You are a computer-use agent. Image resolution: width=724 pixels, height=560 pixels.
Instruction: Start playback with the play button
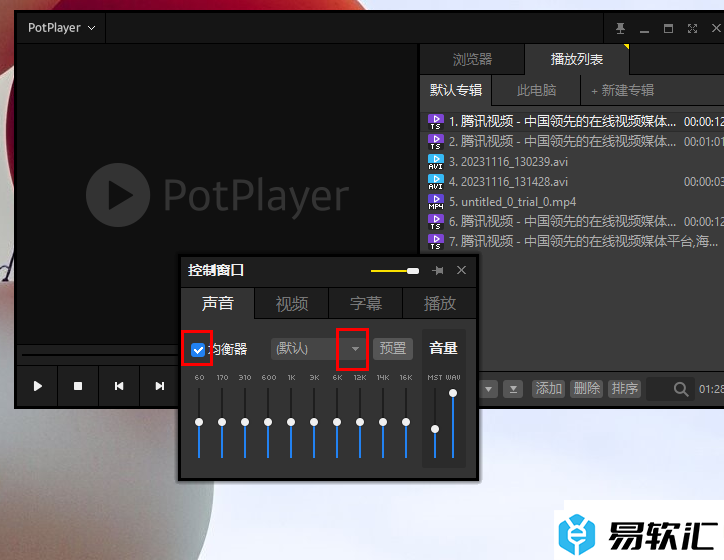tap(37, 386)
